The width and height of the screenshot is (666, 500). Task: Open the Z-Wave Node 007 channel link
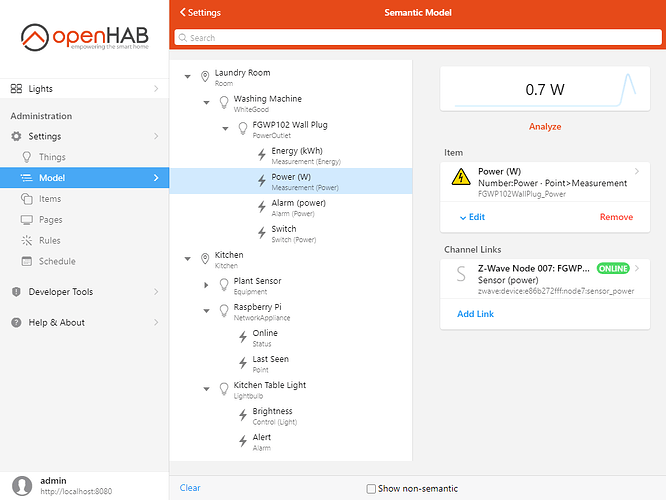pos(545,279)
